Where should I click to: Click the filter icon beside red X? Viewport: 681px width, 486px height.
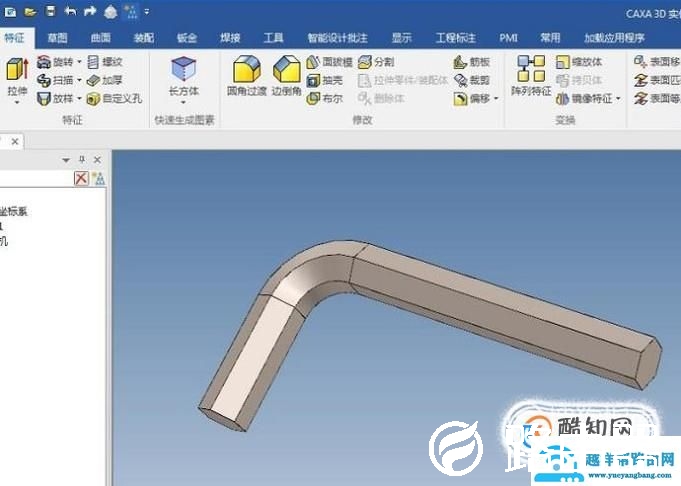[99, 178]
